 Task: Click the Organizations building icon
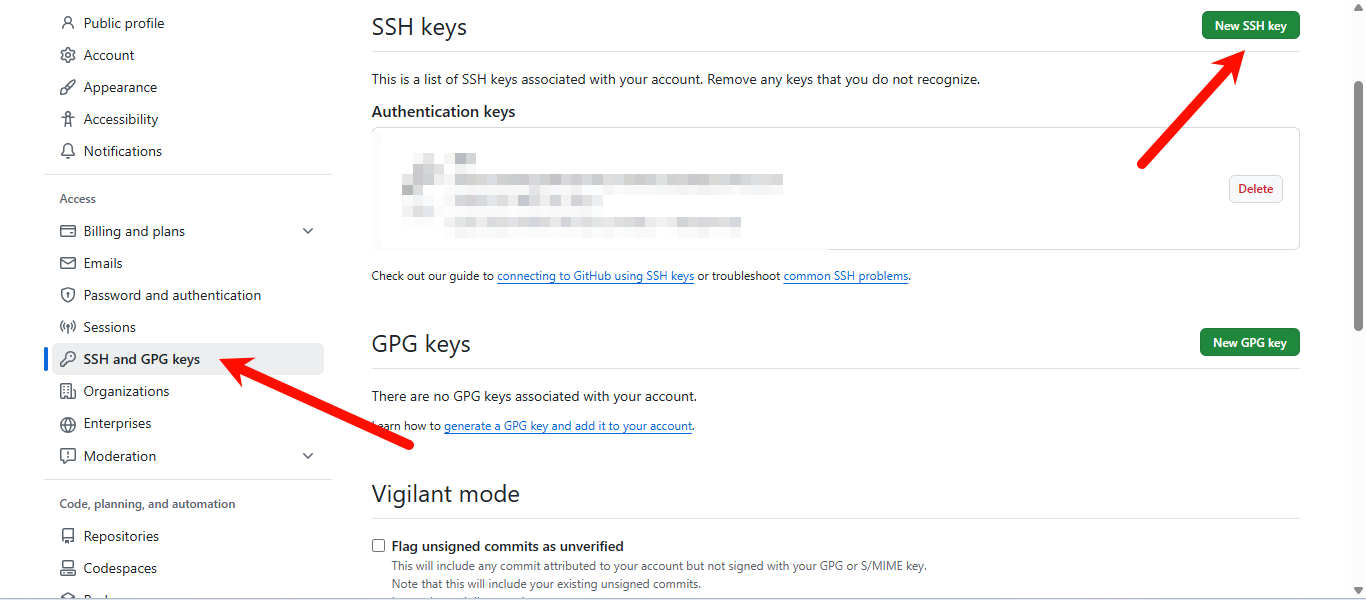(x=68, y=391)
